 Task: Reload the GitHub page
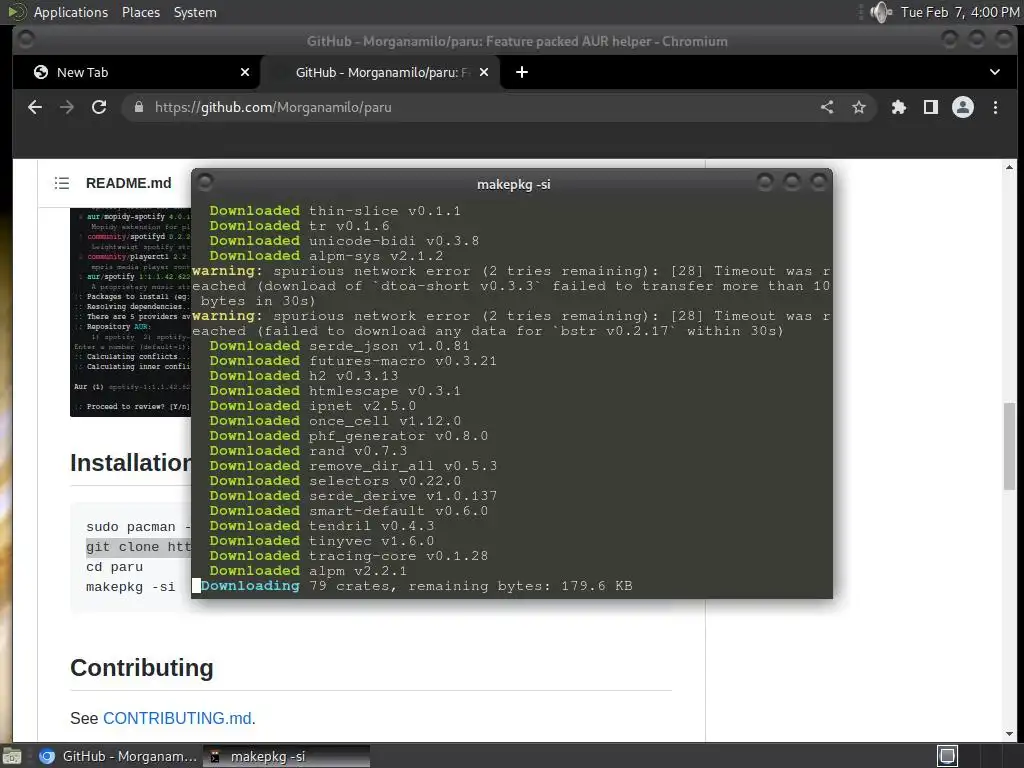click(99, 107)
